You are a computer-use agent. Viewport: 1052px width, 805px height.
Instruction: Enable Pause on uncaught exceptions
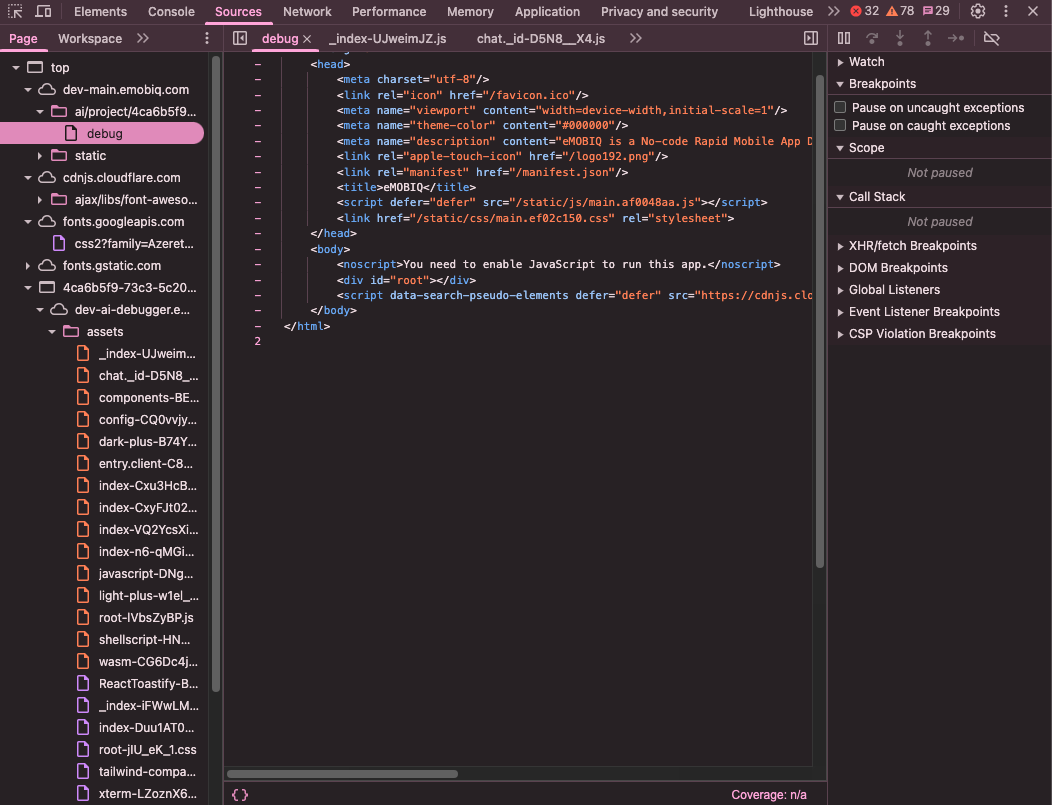click(x=841, y=108)
